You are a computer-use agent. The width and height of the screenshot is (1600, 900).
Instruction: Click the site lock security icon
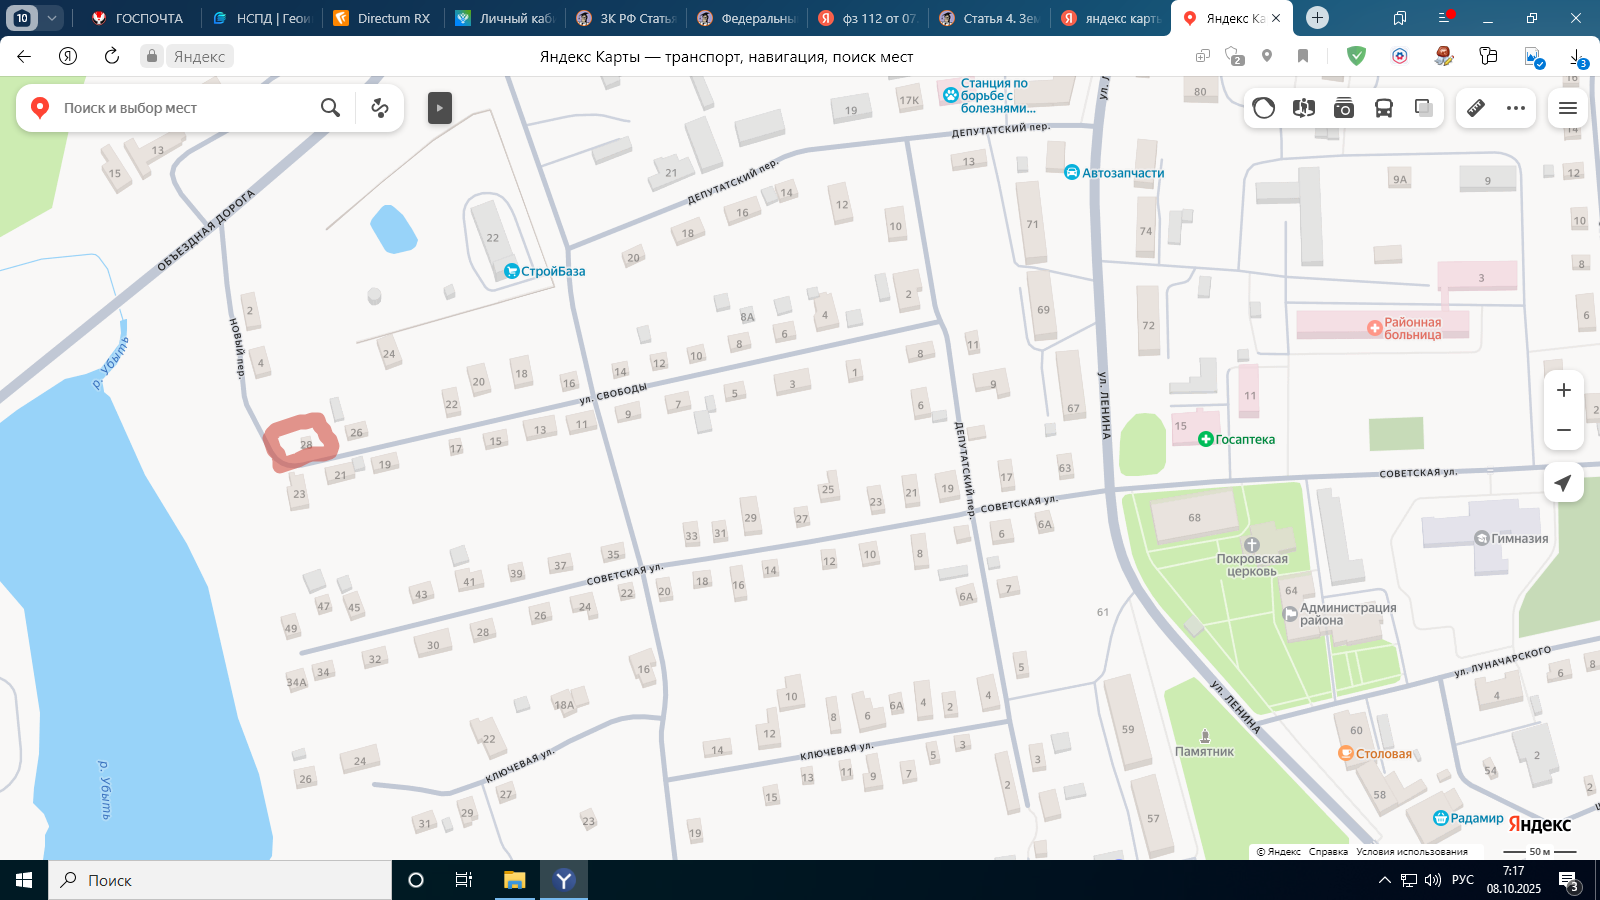coord(152,56)
